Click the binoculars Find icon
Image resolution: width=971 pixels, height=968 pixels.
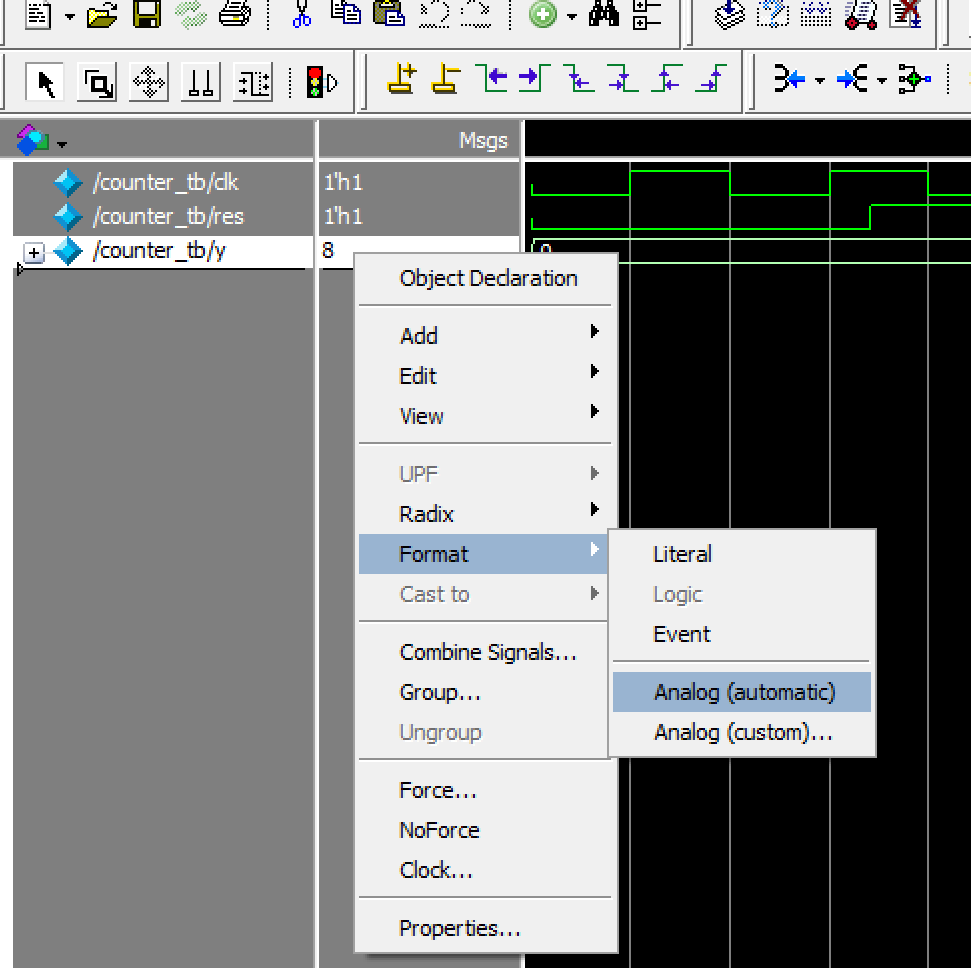click(x=604, y=14)
